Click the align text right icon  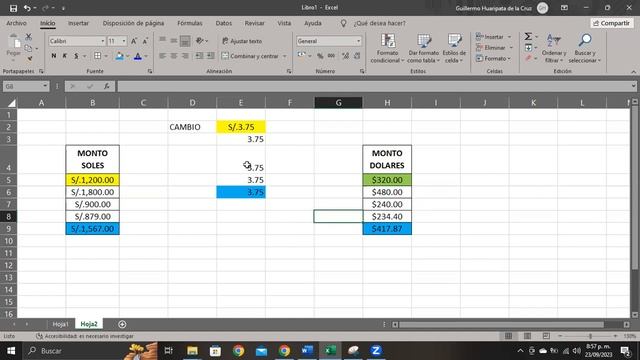pos(185,56)
